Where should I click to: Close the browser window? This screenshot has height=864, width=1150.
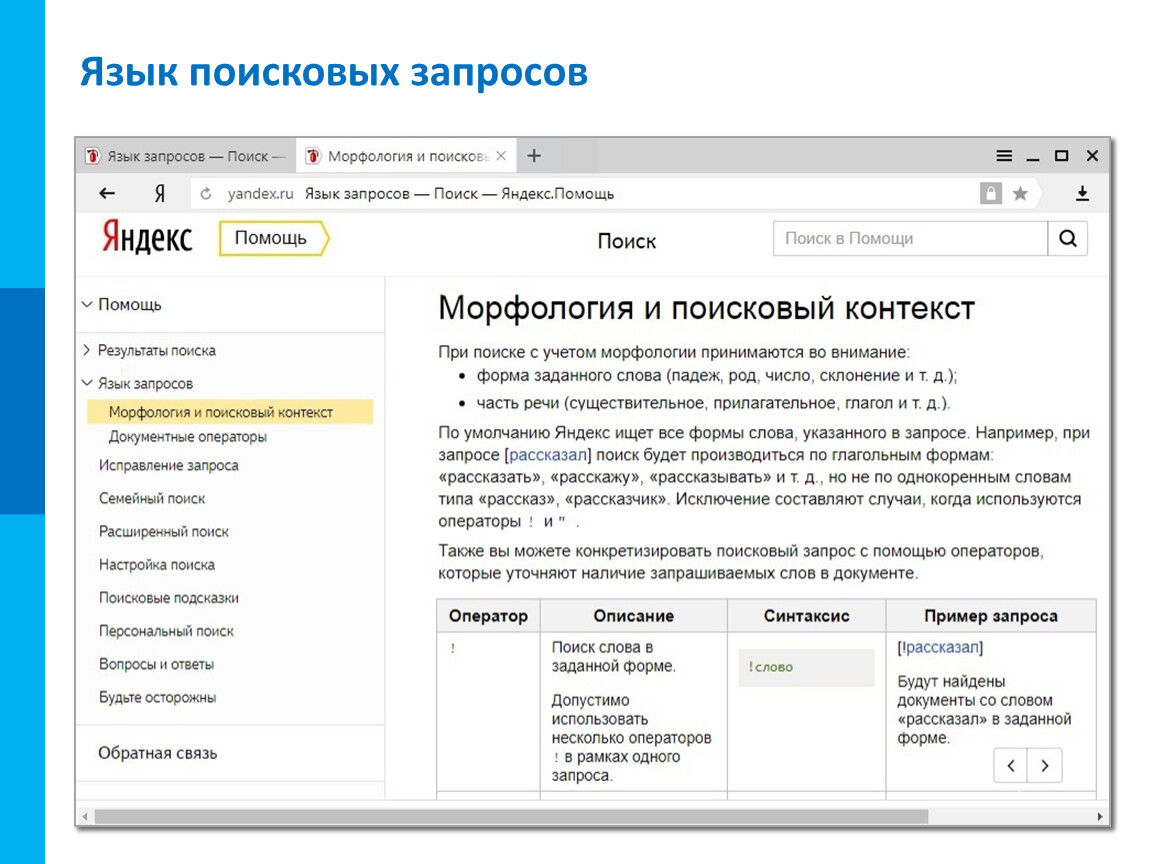pos(1092,155)
